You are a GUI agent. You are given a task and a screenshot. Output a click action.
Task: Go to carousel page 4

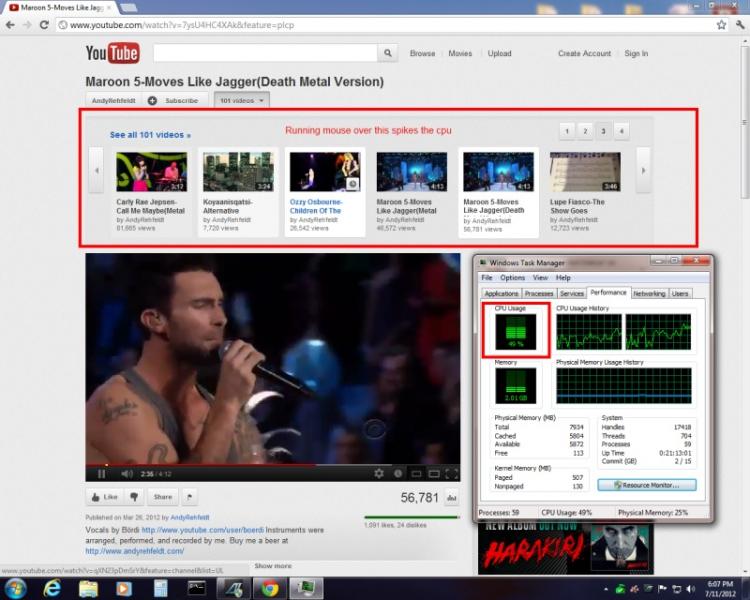pos(621,131)
